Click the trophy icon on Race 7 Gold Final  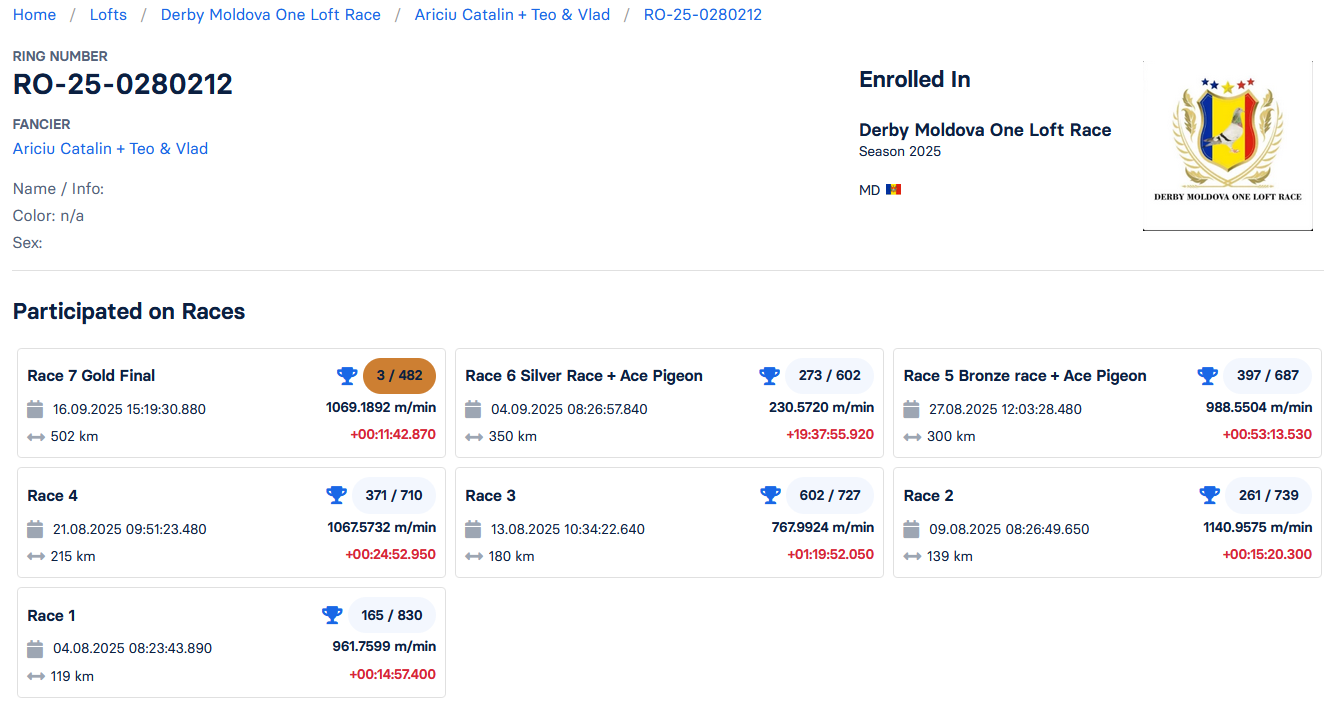pos(347,376)
